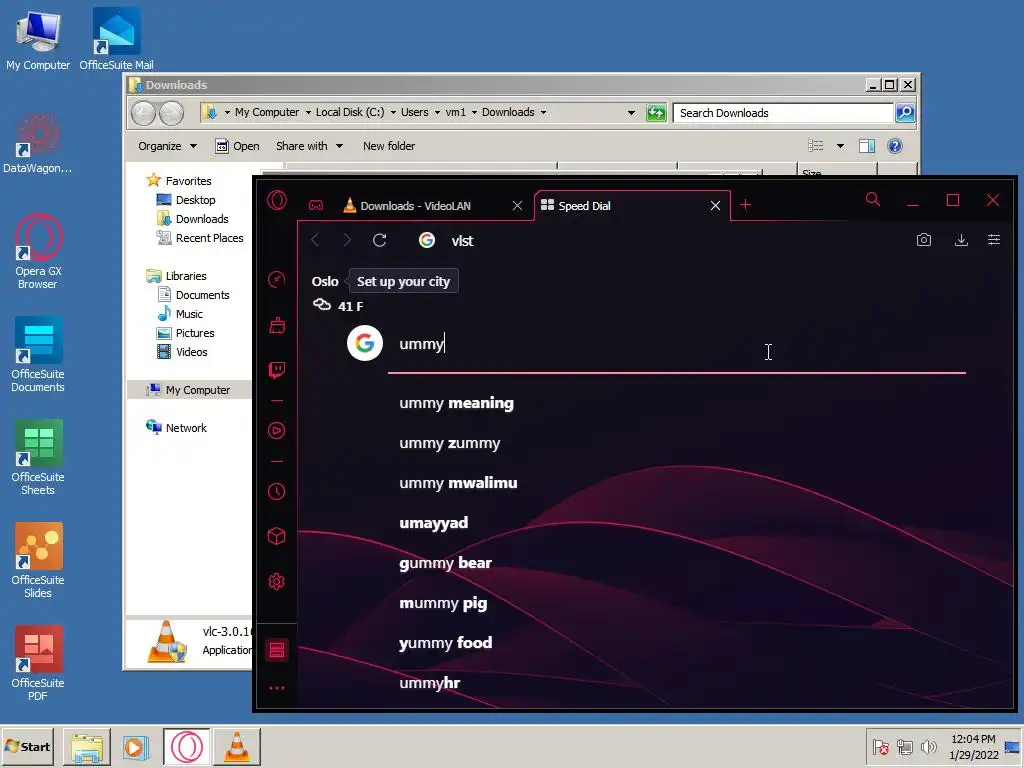Open History clock icon in sidebar
The width and height of the screenshot is (1024, 768).
click(x=277, y=491)
